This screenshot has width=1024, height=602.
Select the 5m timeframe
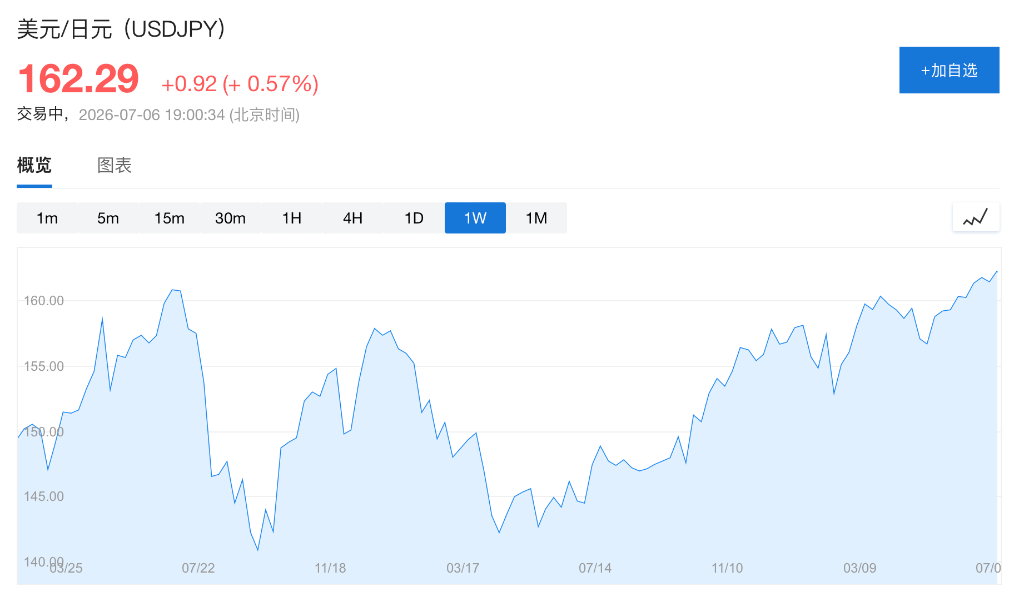(x=108, y=218)
